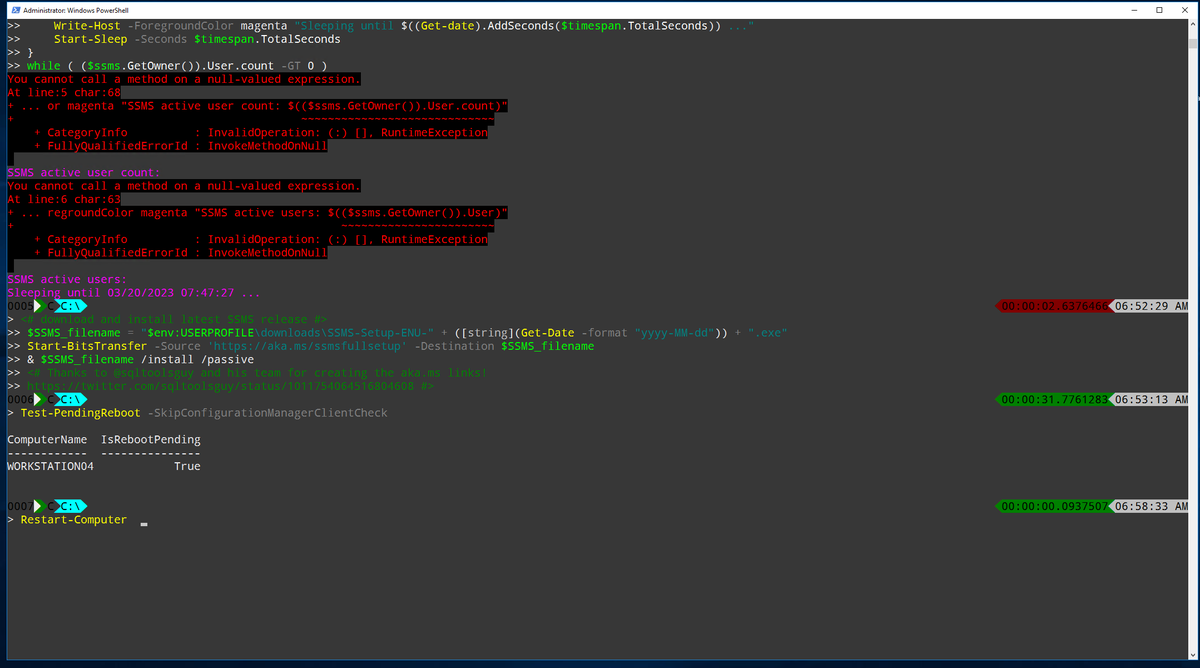
Task: Click the 'WORKSTATION04' value
Action: (50, 466)
